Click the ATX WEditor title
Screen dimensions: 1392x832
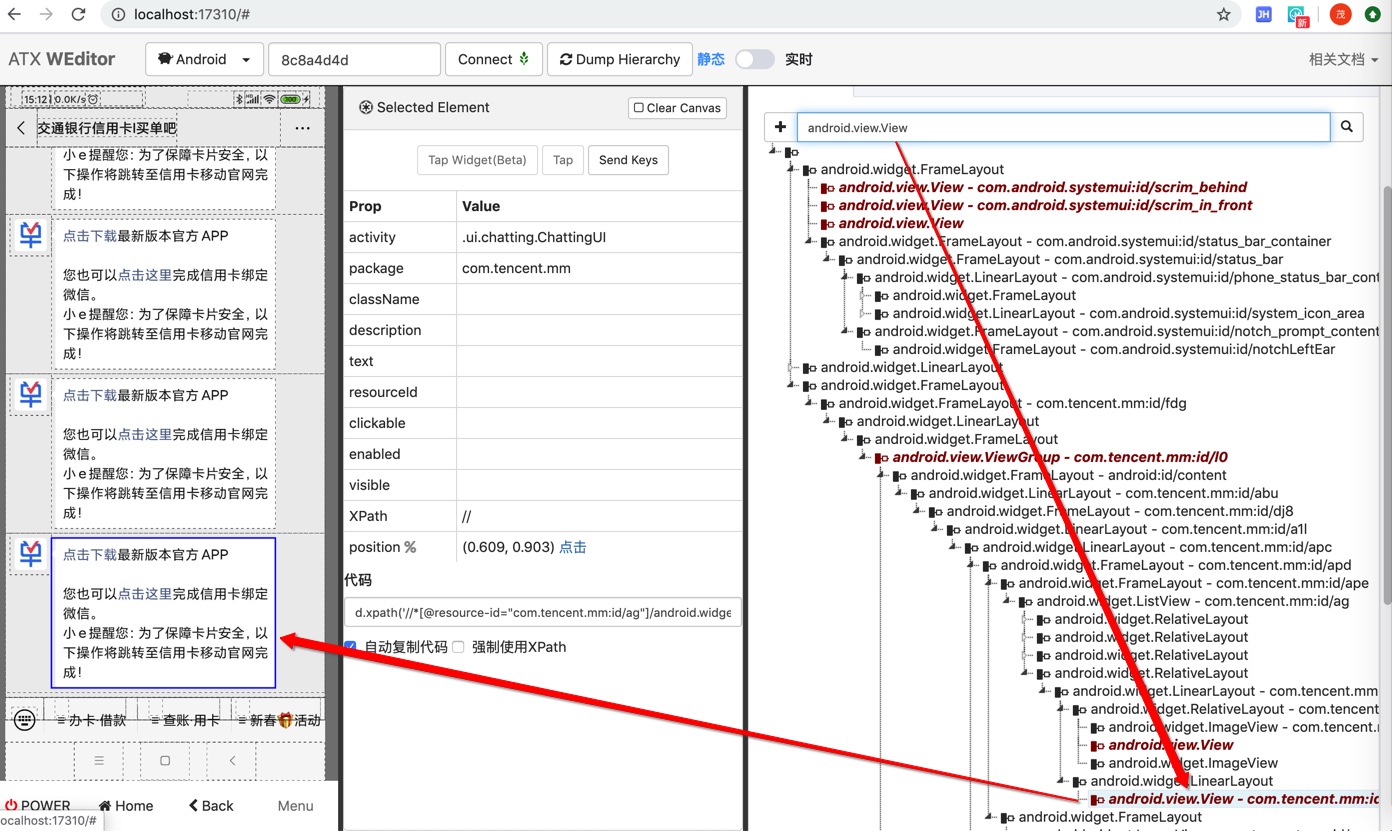(x=62, y=59)
